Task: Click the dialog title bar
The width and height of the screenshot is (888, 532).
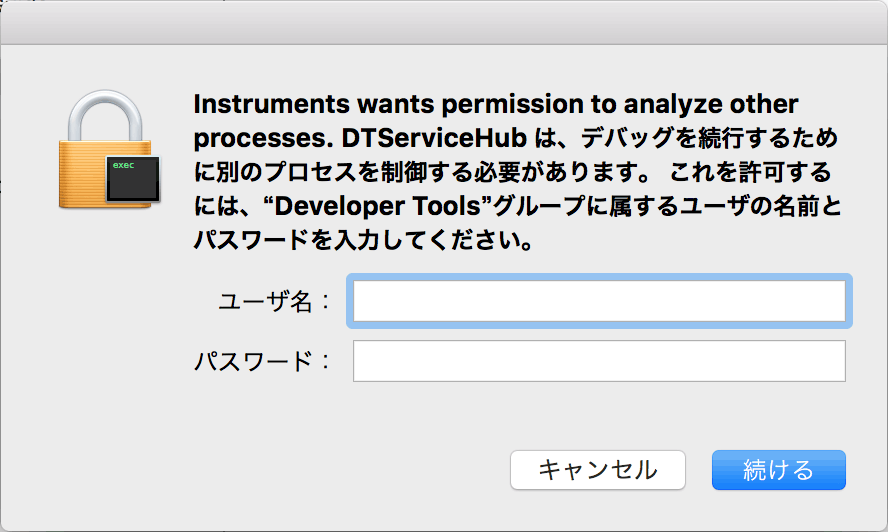Action: (444, 22)
